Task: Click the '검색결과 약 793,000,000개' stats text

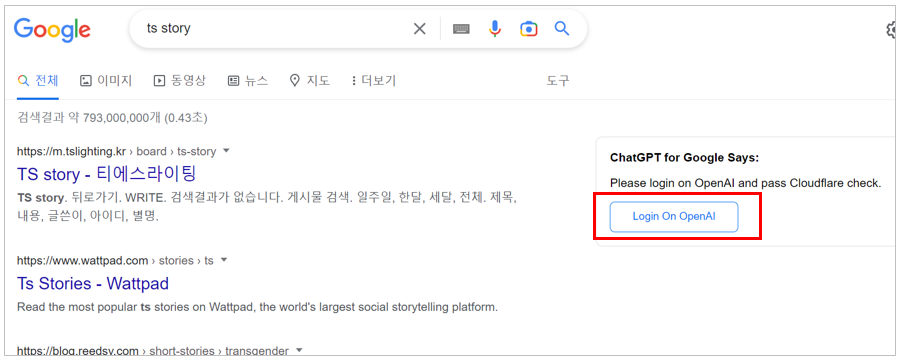Action: (112, 118)
